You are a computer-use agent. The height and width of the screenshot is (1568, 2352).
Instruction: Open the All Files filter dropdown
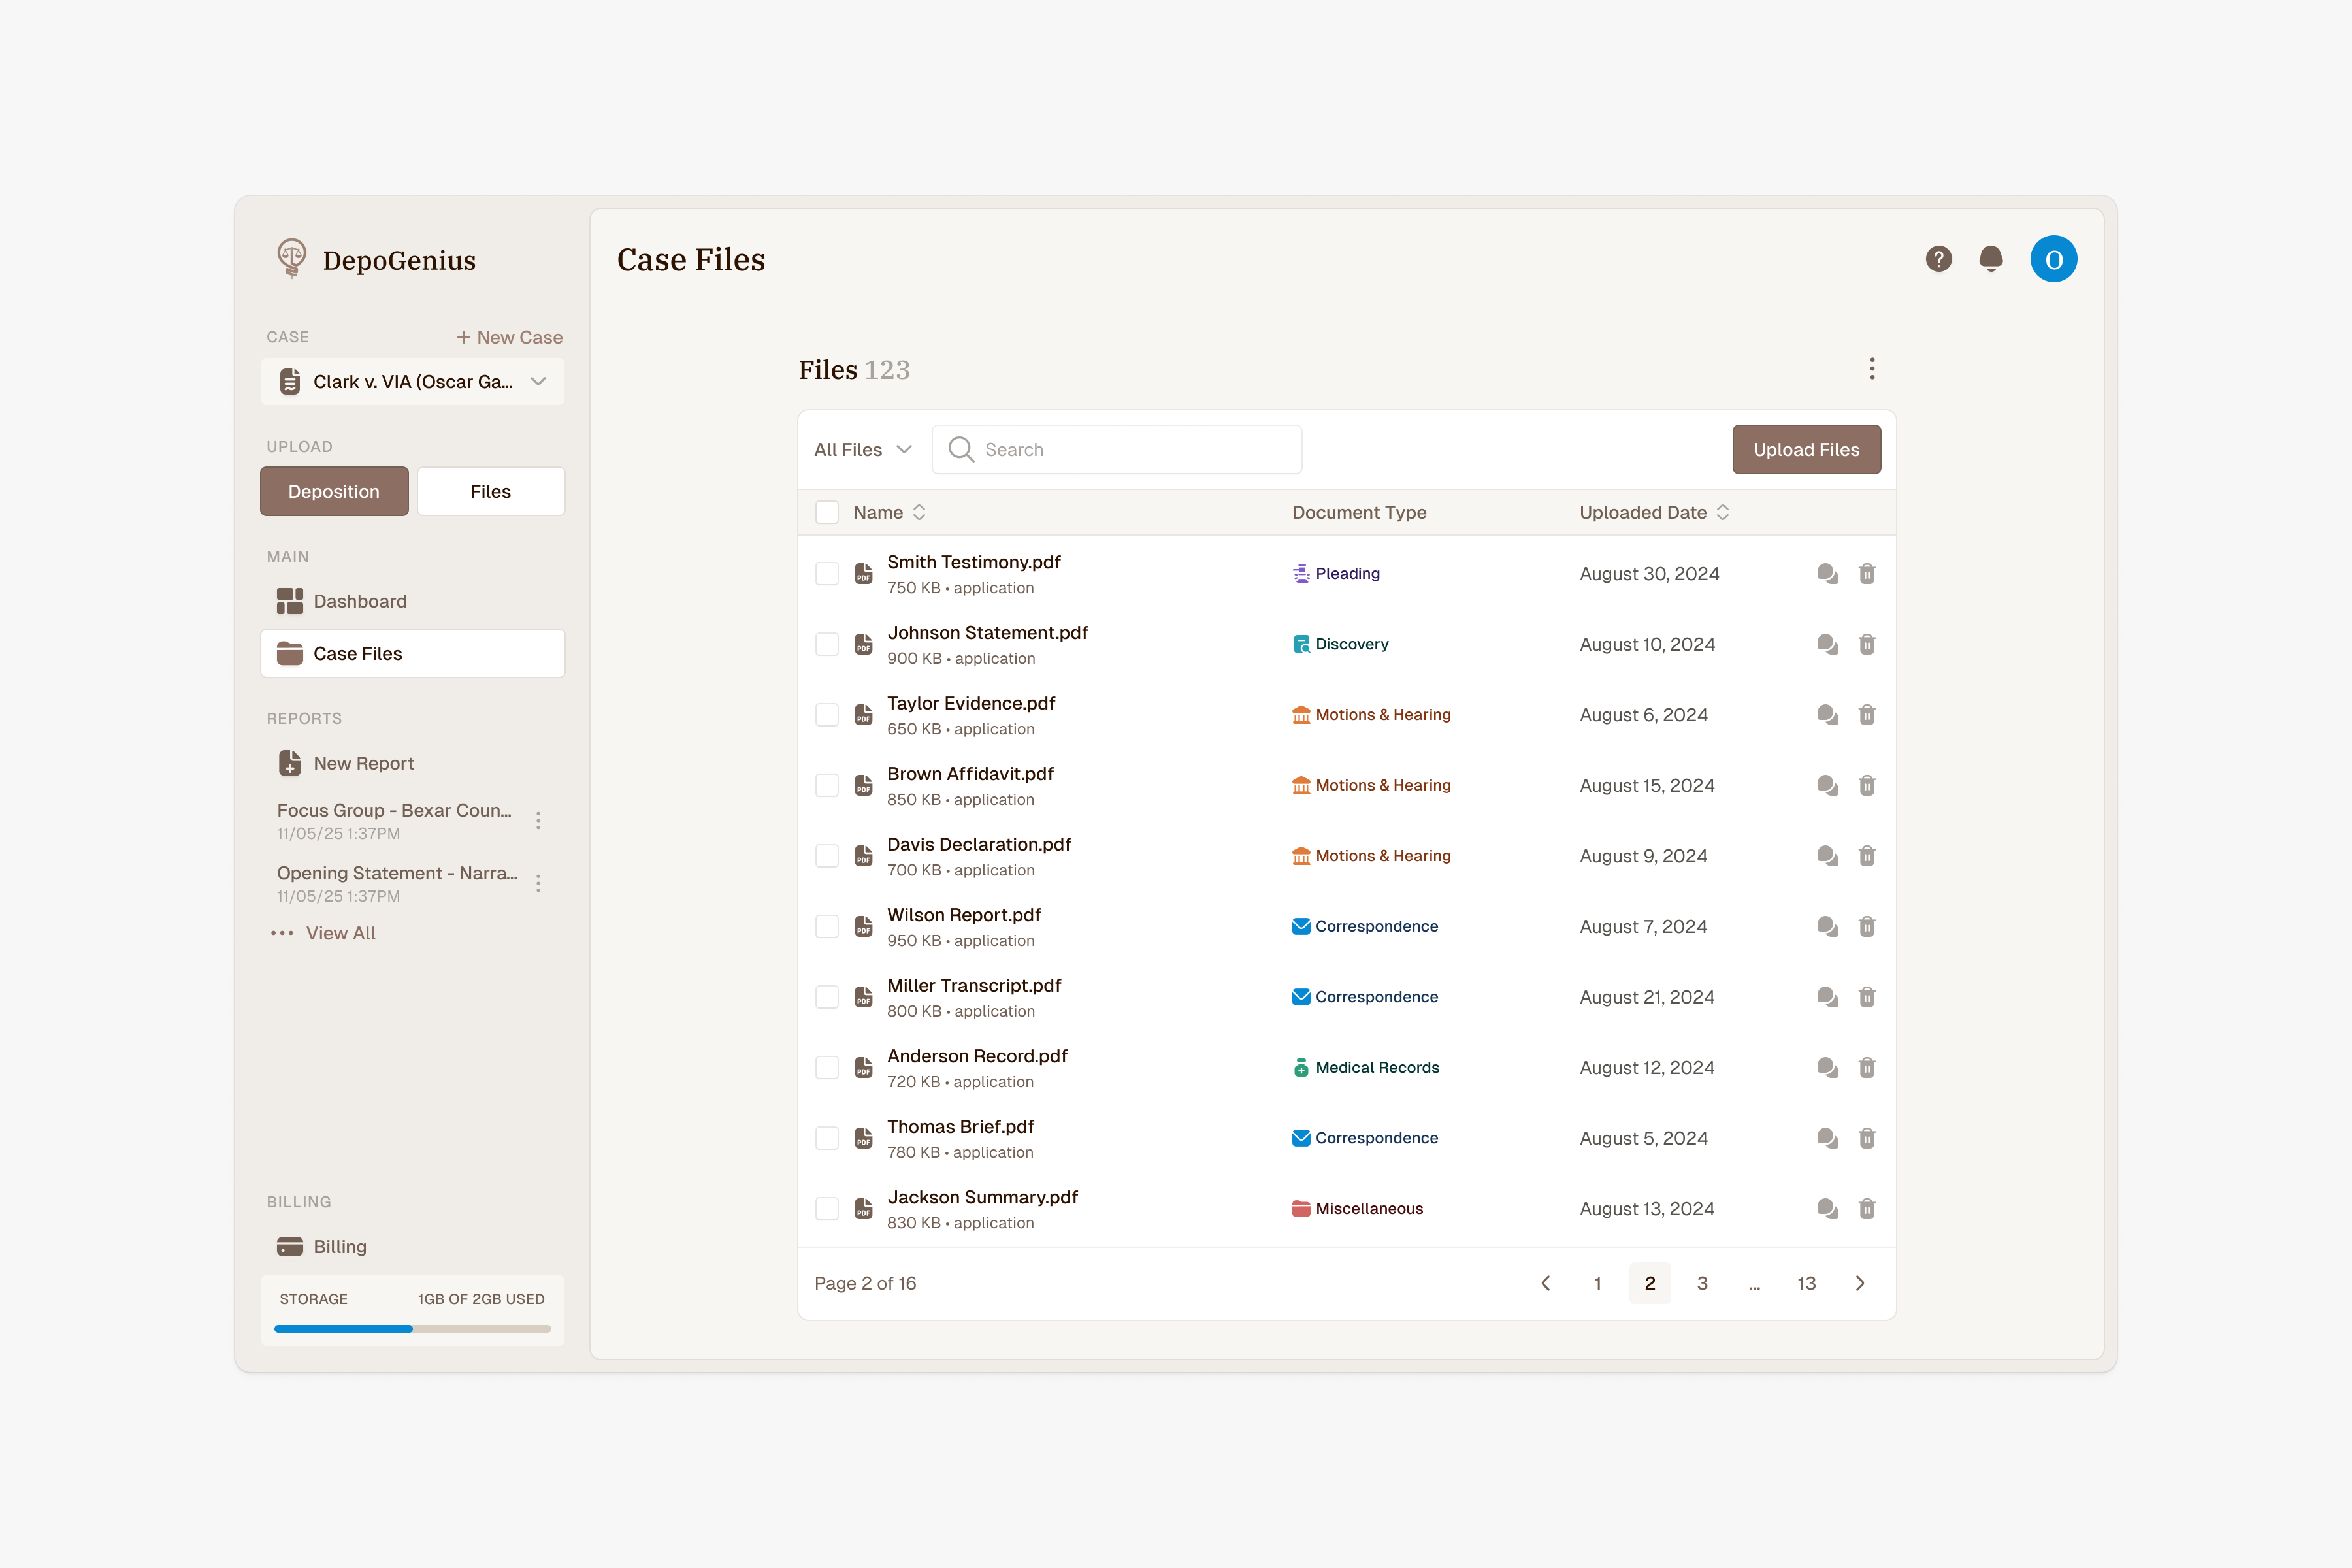click(862, 450)
